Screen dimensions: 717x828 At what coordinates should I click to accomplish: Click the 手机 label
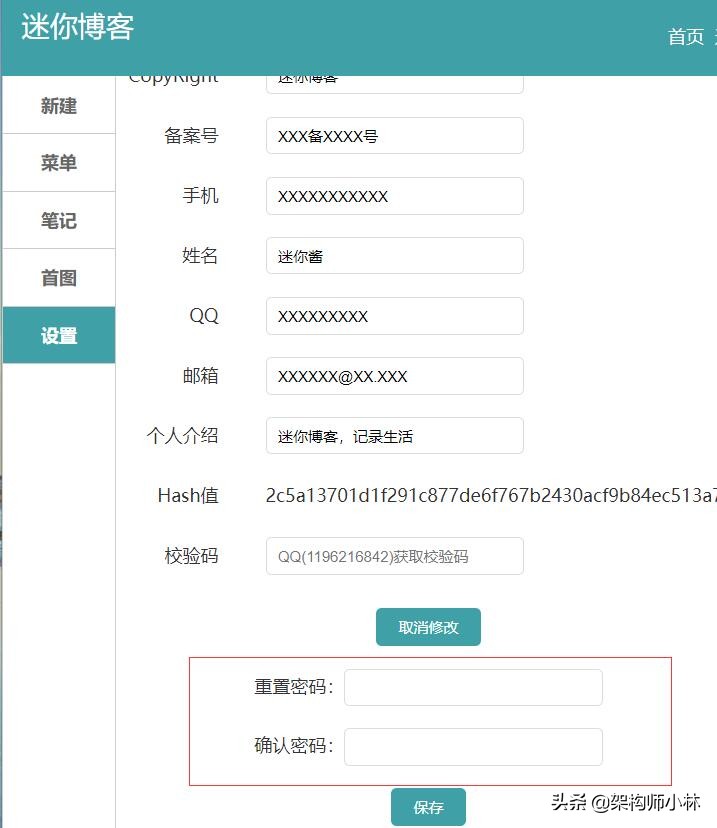200,195
